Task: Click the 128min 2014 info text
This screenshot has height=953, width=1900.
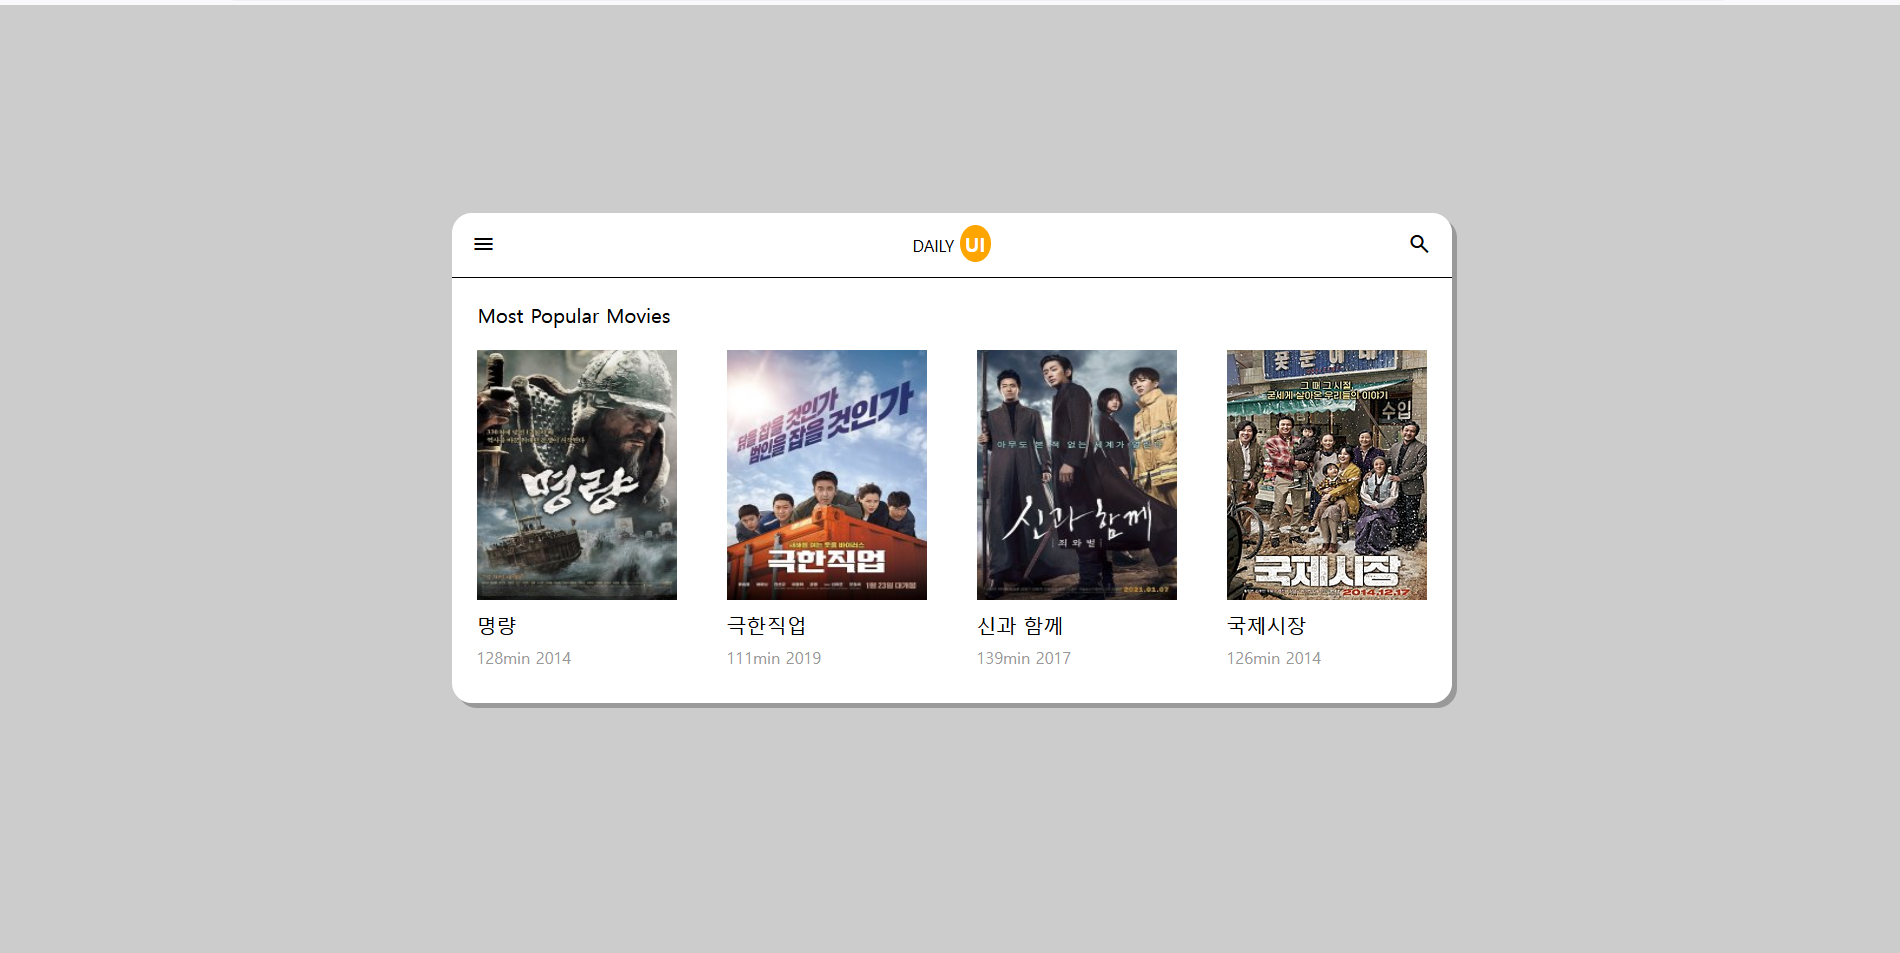Action: pyautogui.click(x=524, y=658)
